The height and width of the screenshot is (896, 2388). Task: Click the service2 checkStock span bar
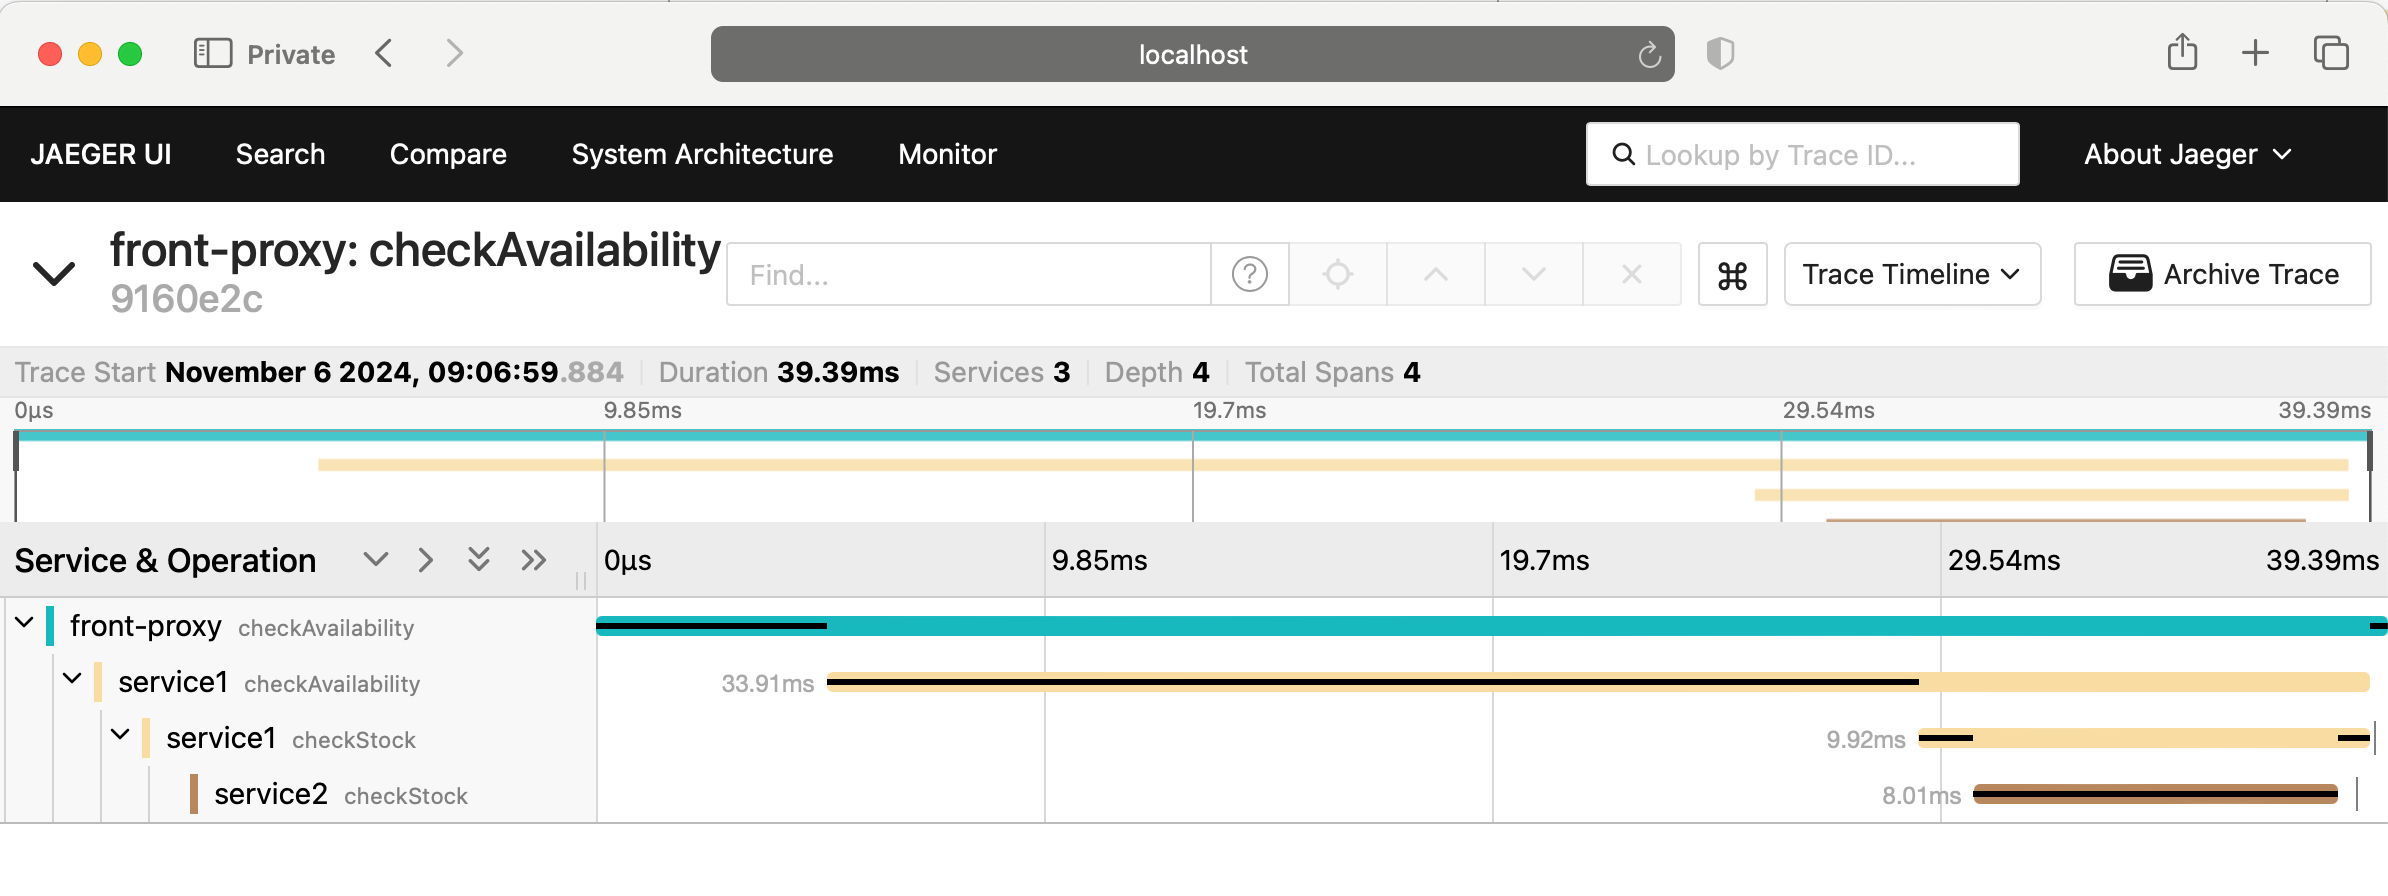pos(2154,795)
